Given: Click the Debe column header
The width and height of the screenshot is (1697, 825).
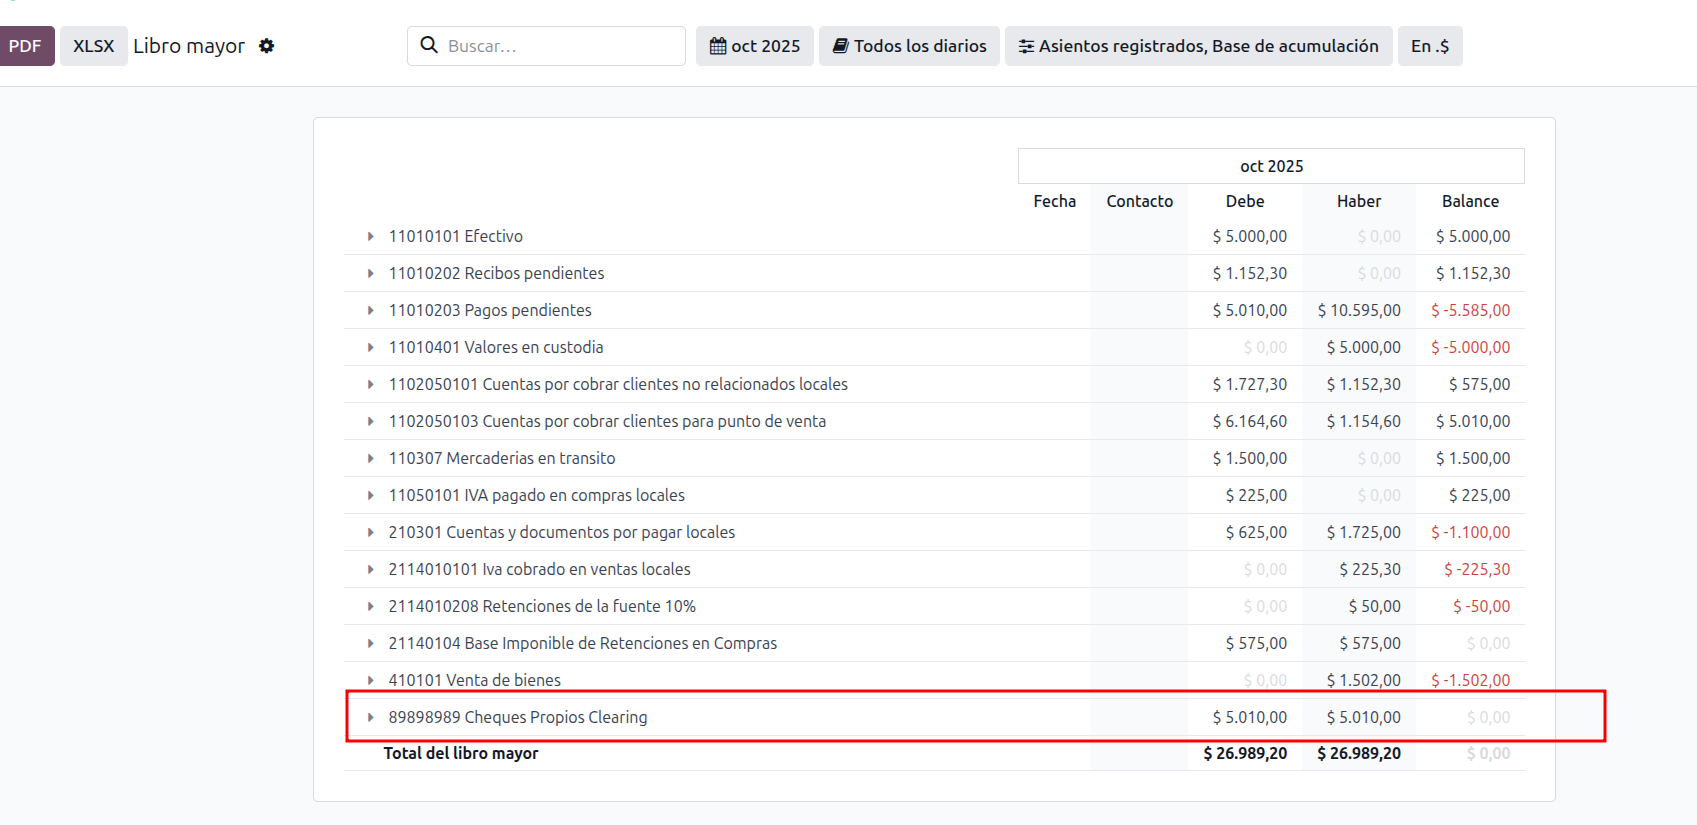Looking at the screenshot, I should pyautogui.click(x=1244, y=201).
